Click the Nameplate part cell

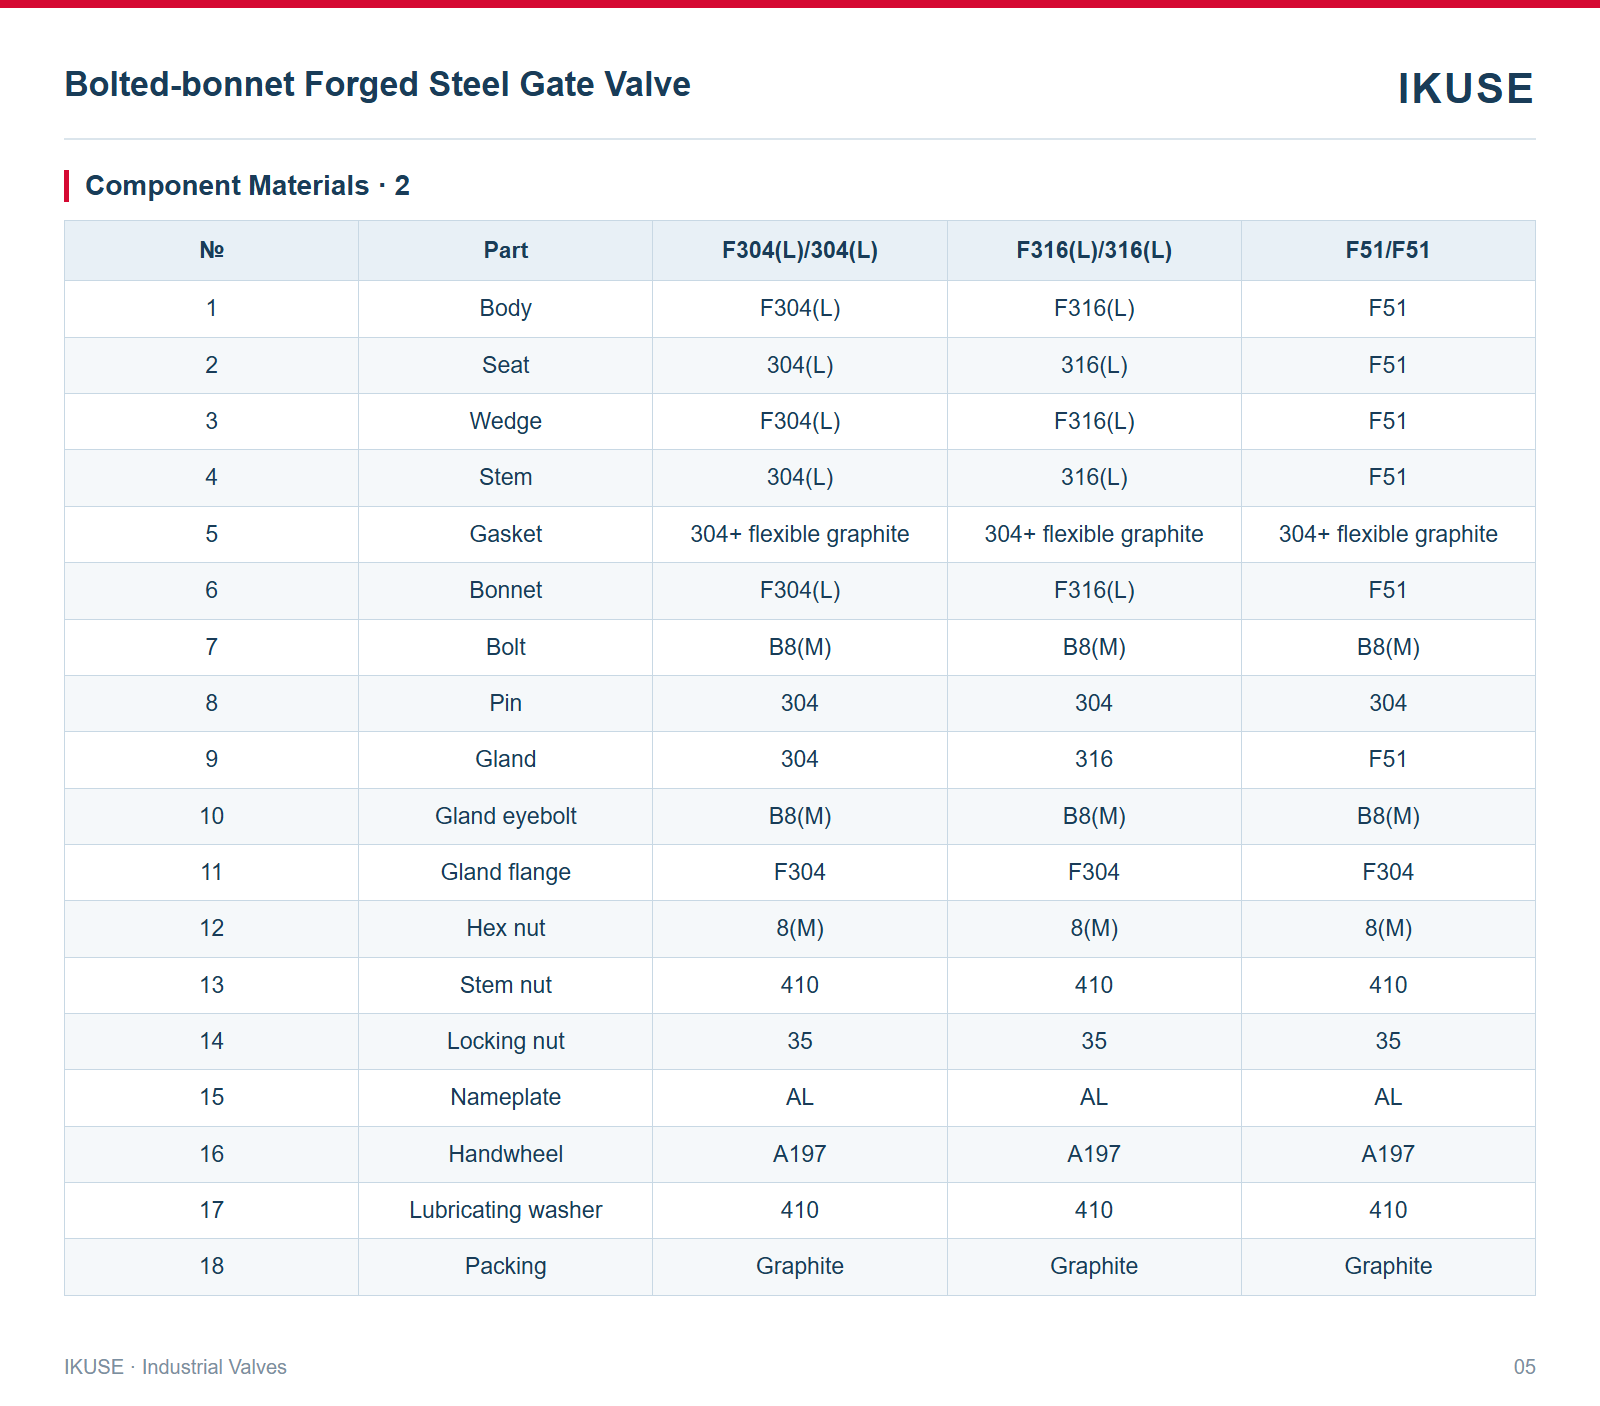506,1097
